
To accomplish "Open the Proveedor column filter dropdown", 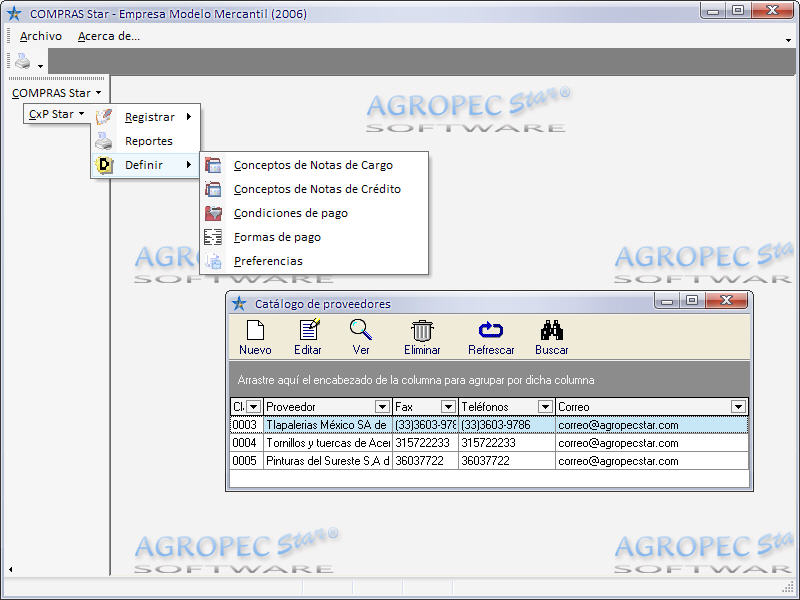I will (382, 407).
